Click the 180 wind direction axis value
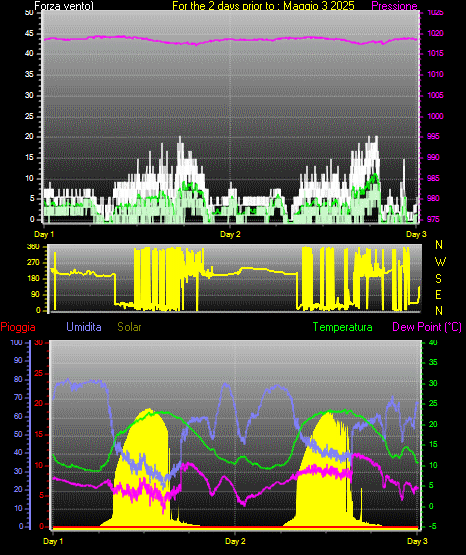The height and width of the screenshot is (555, 466). click(x=34, y=279)
